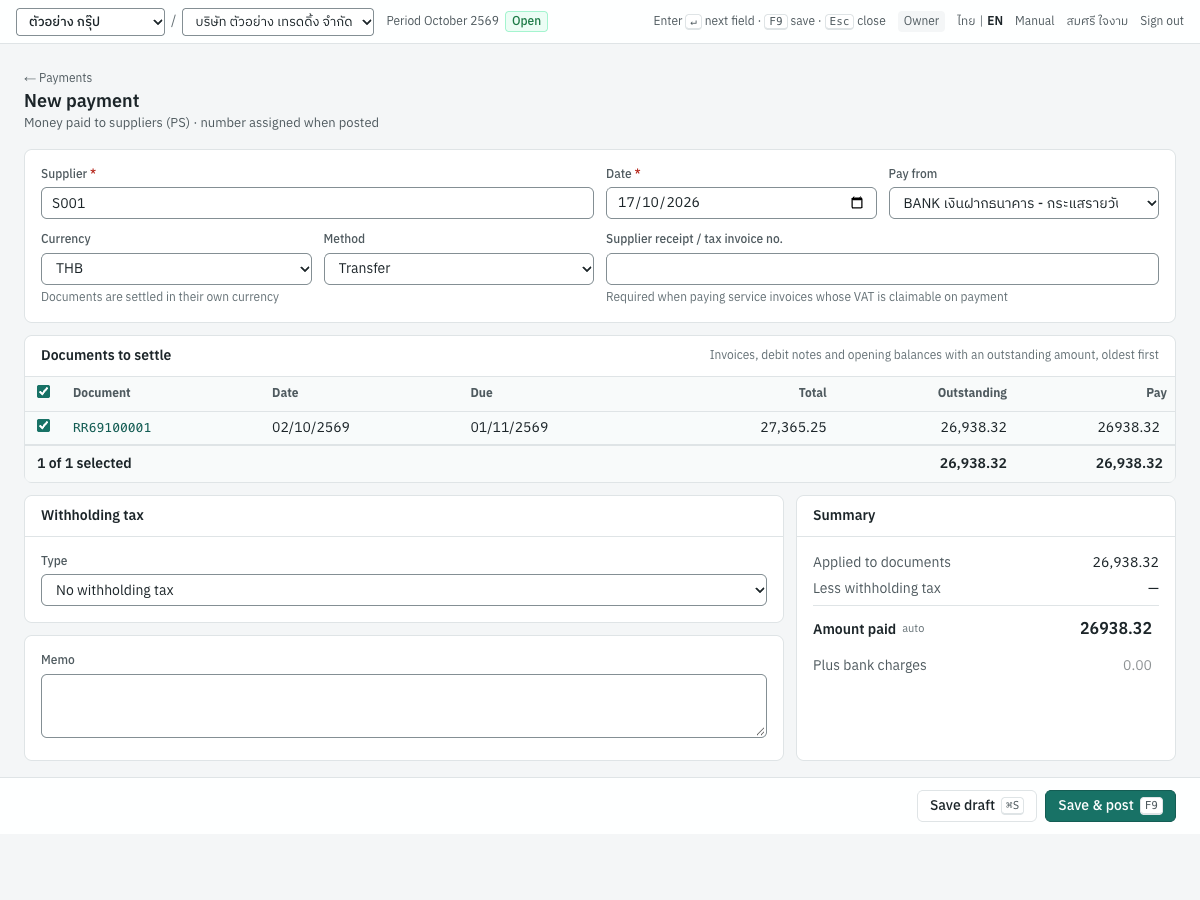Image resolution: width=1200 pixels, height=900 pixels.
Task: Focus the Supplier input field
Action: coord(317,203)
